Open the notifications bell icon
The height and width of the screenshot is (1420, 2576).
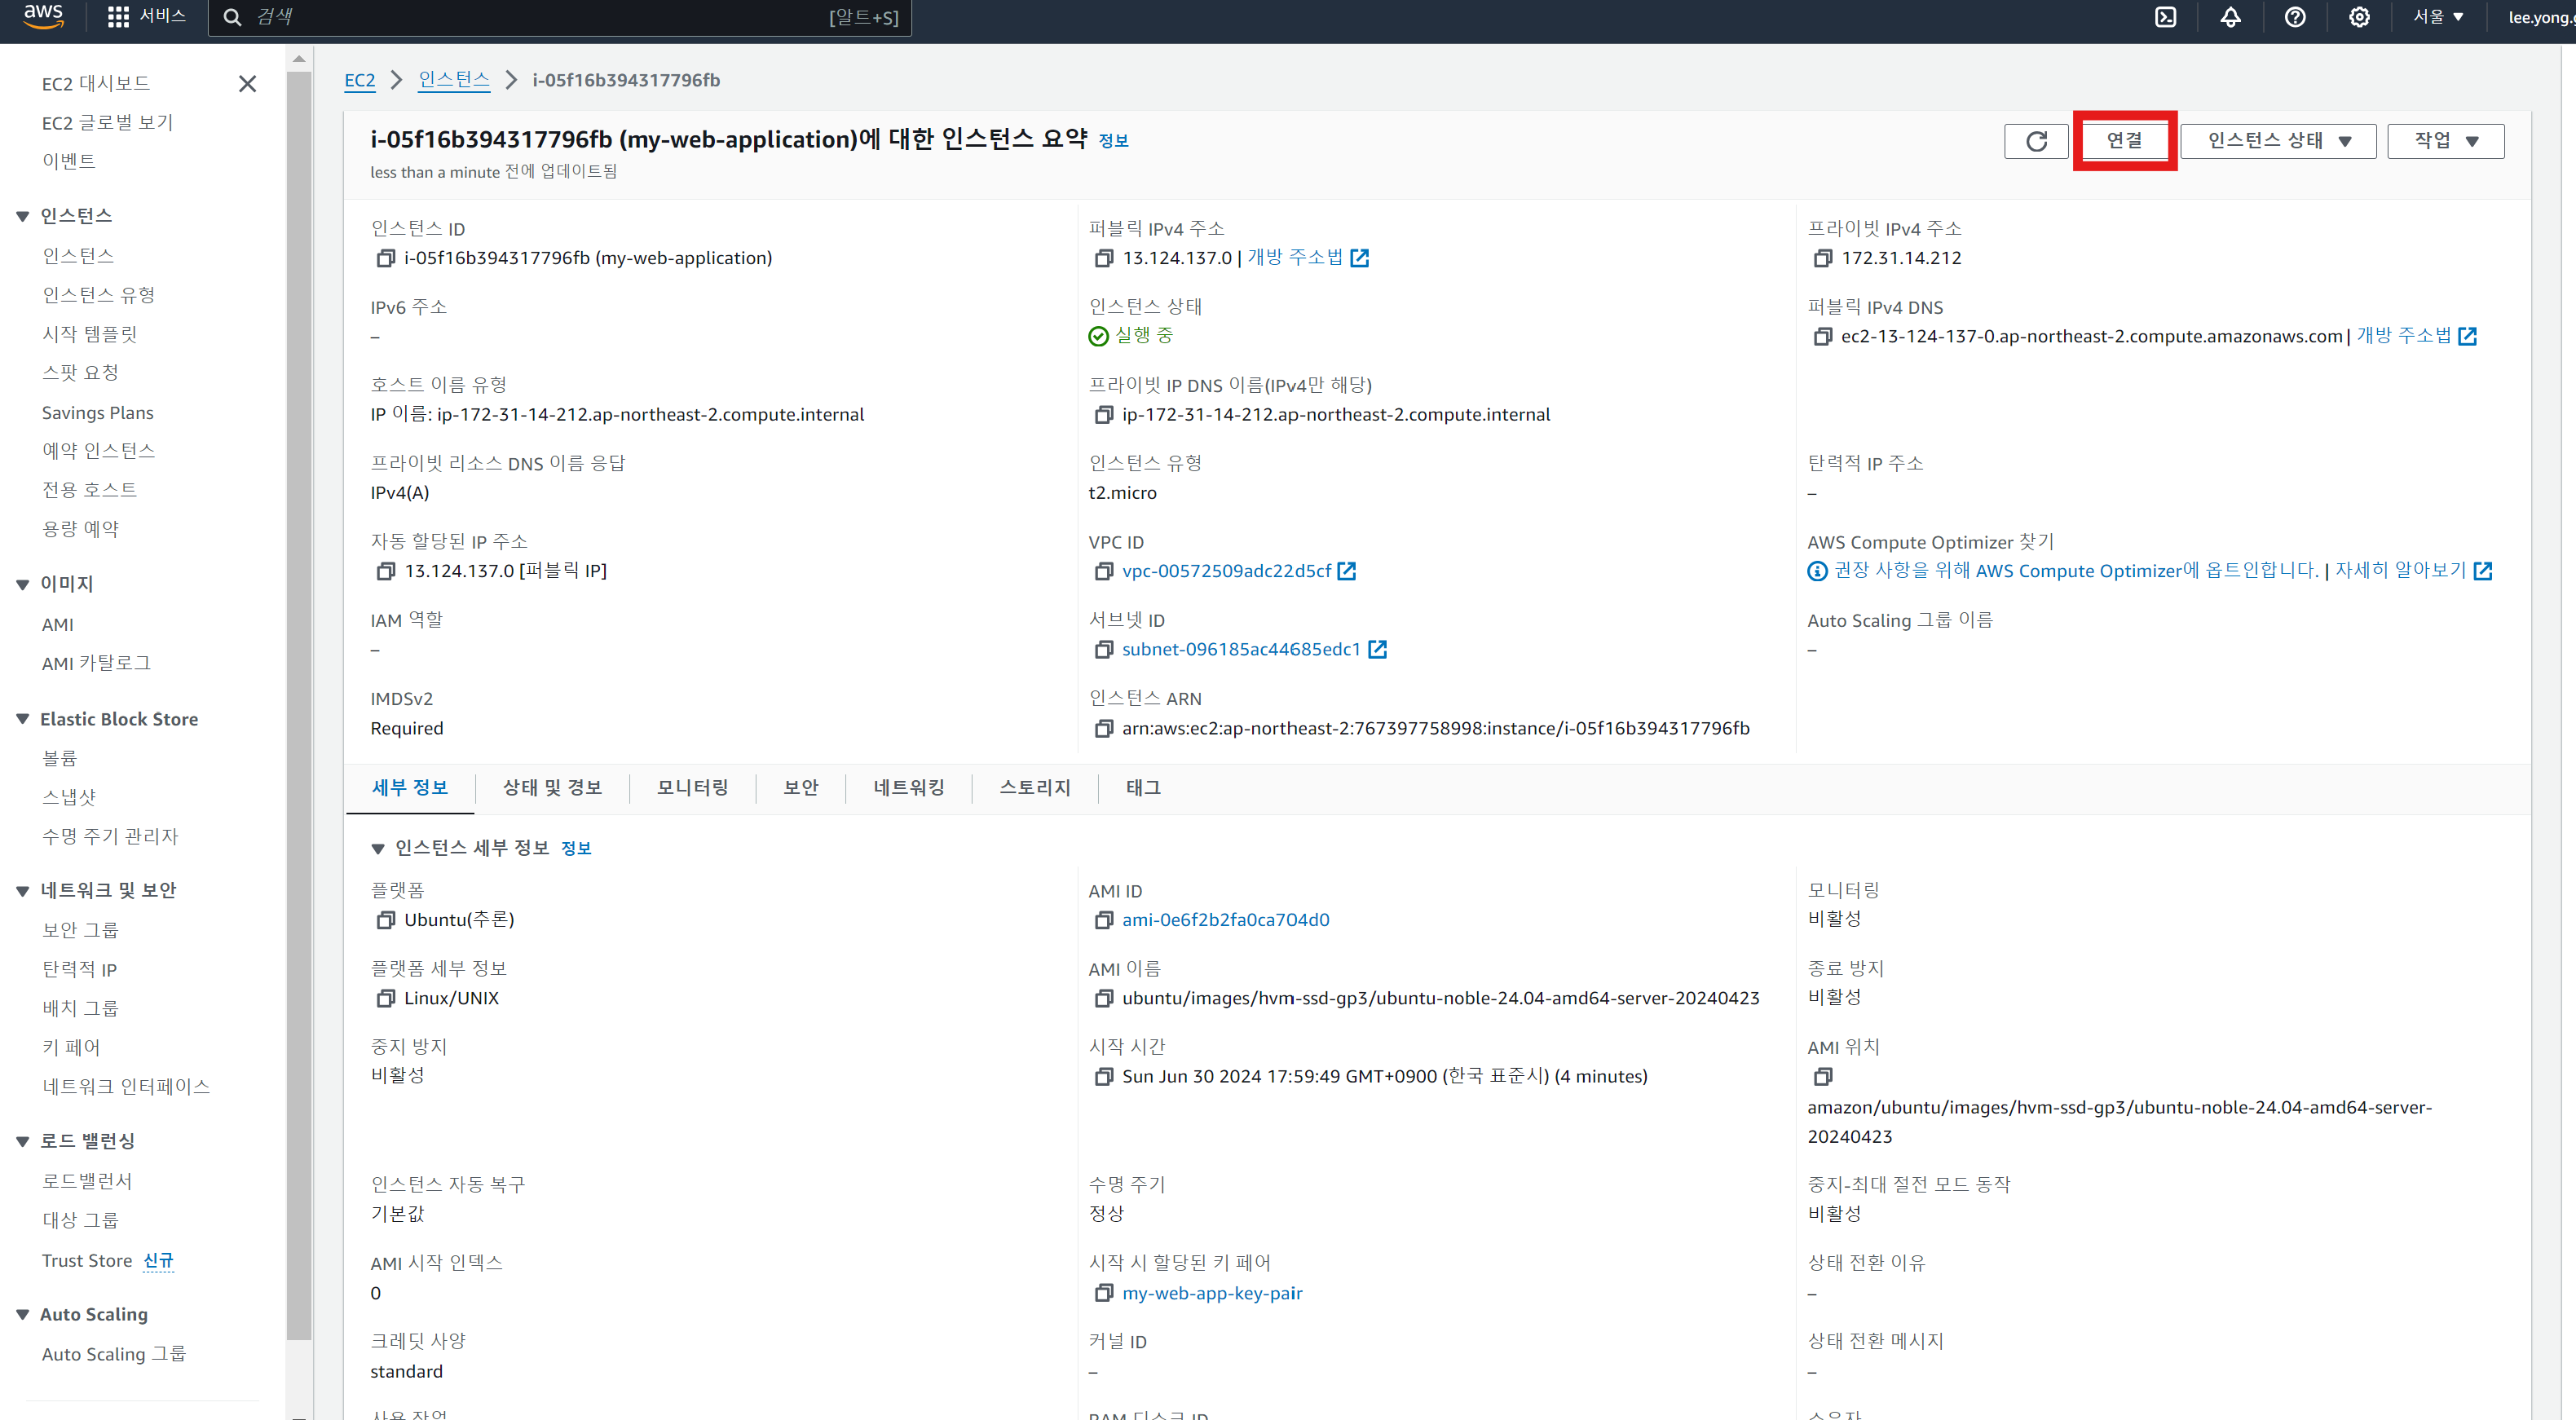click(x=2230, y=17)
